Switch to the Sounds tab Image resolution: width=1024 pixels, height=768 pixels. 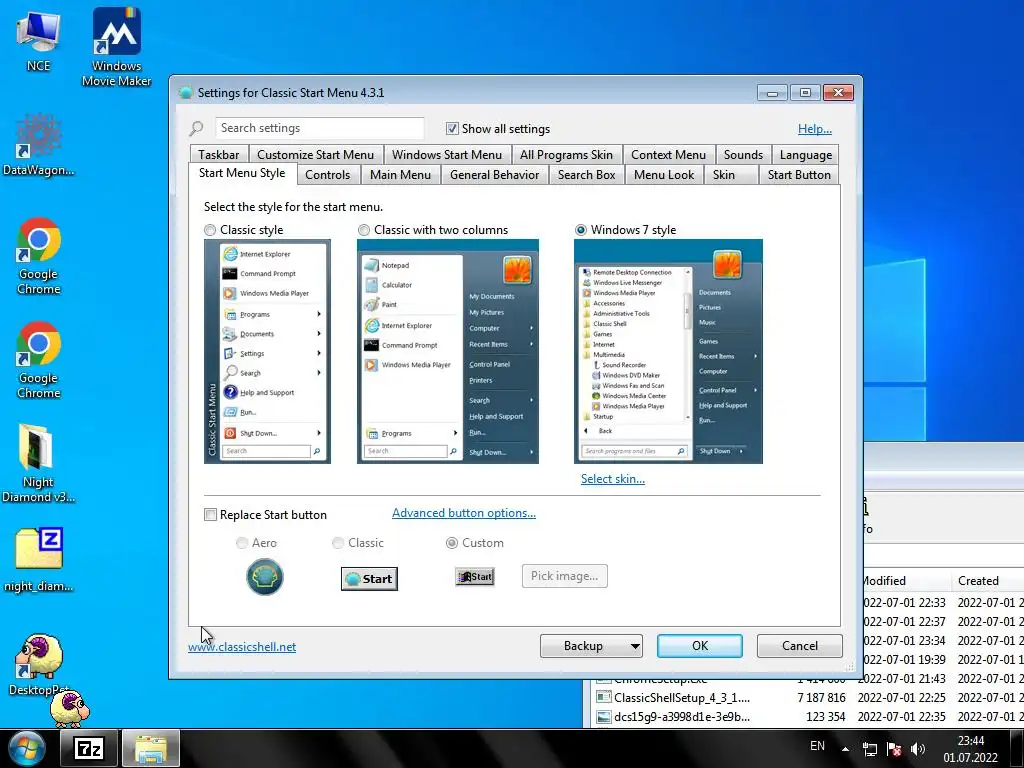(743, 155)
